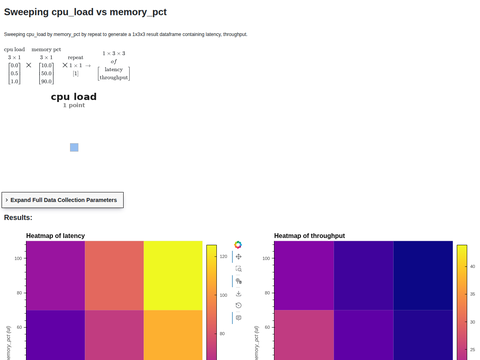Click the 'Sweeping cpu_load vs memory_pct' heading
The image size is (480, 360).
(x=85, y=12)
